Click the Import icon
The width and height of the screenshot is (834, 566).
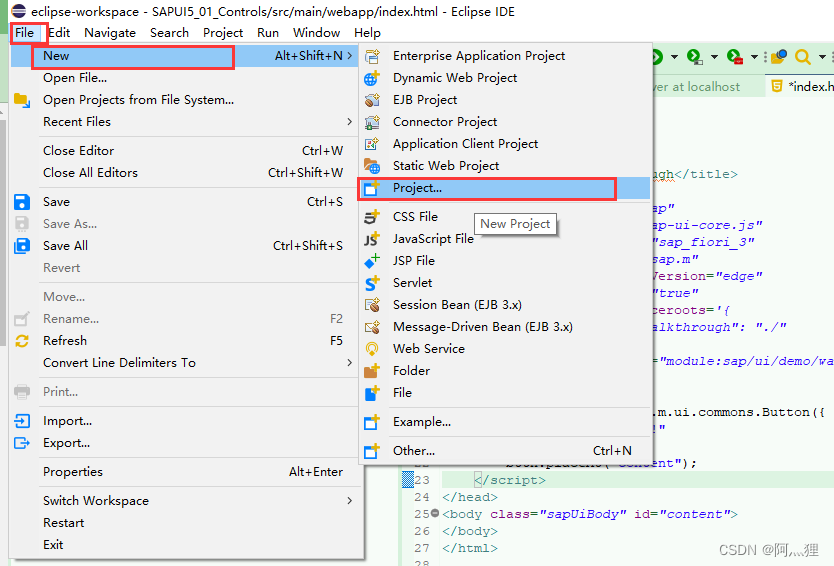[22, 421]
